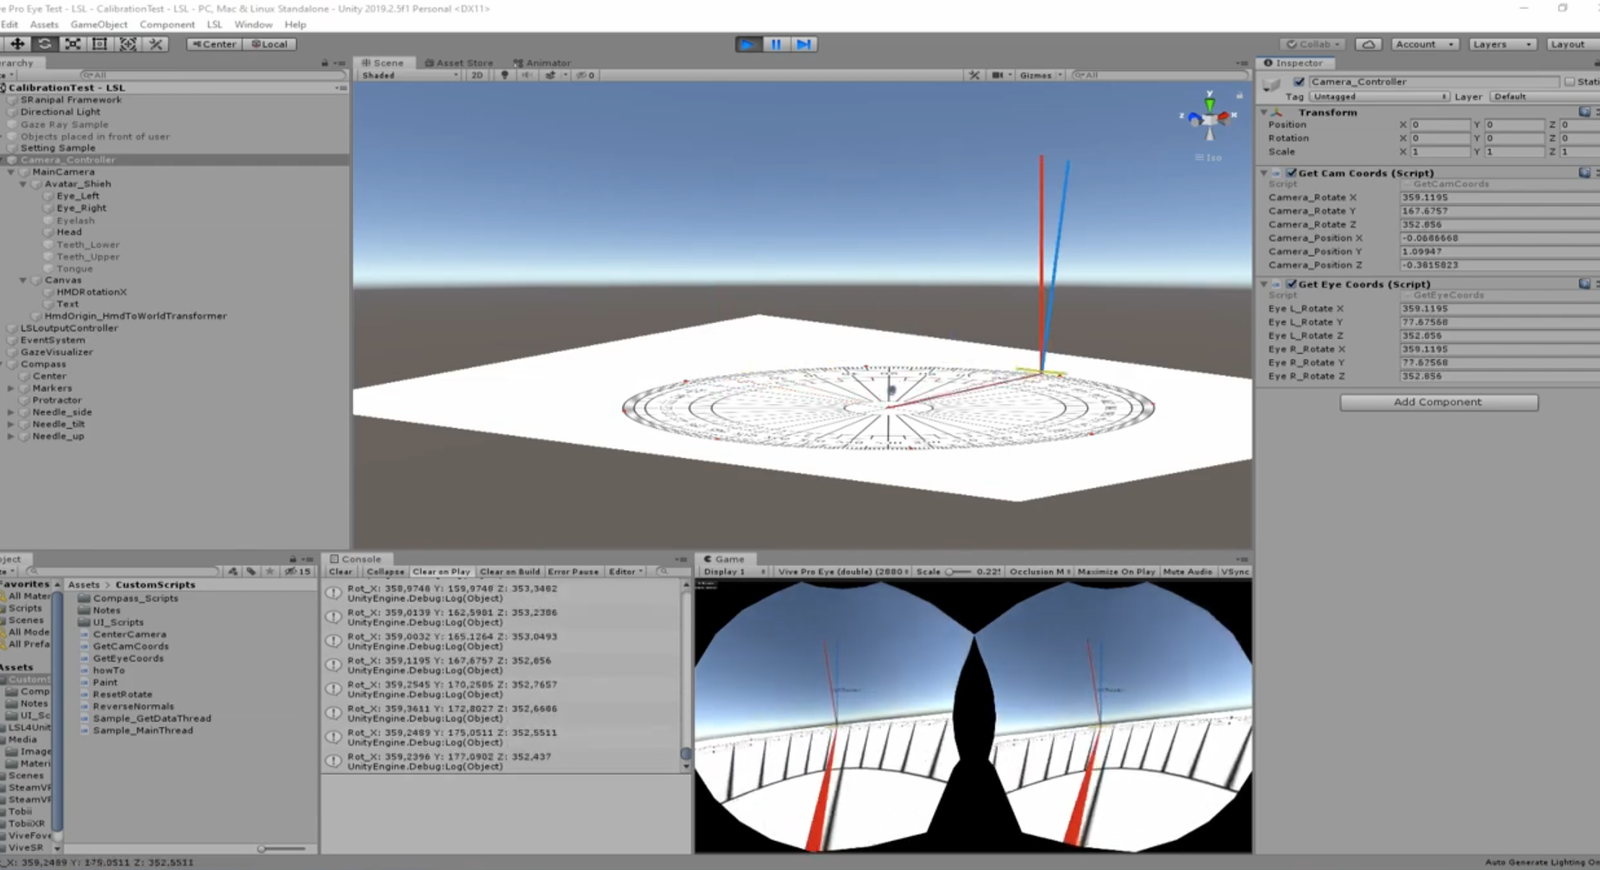The image size is (1600, 870).
Task: Open the GameObject menu
Action: point(98,24)
